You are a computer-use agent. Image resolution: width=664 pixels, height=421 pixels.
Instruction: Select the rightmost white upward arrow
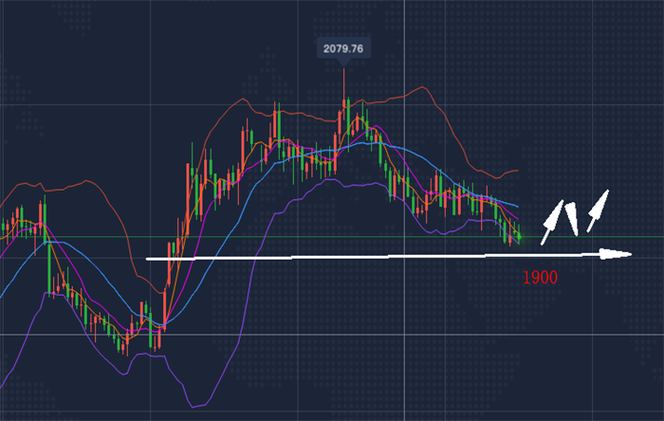pyautogui.click(x=597, y=207)
